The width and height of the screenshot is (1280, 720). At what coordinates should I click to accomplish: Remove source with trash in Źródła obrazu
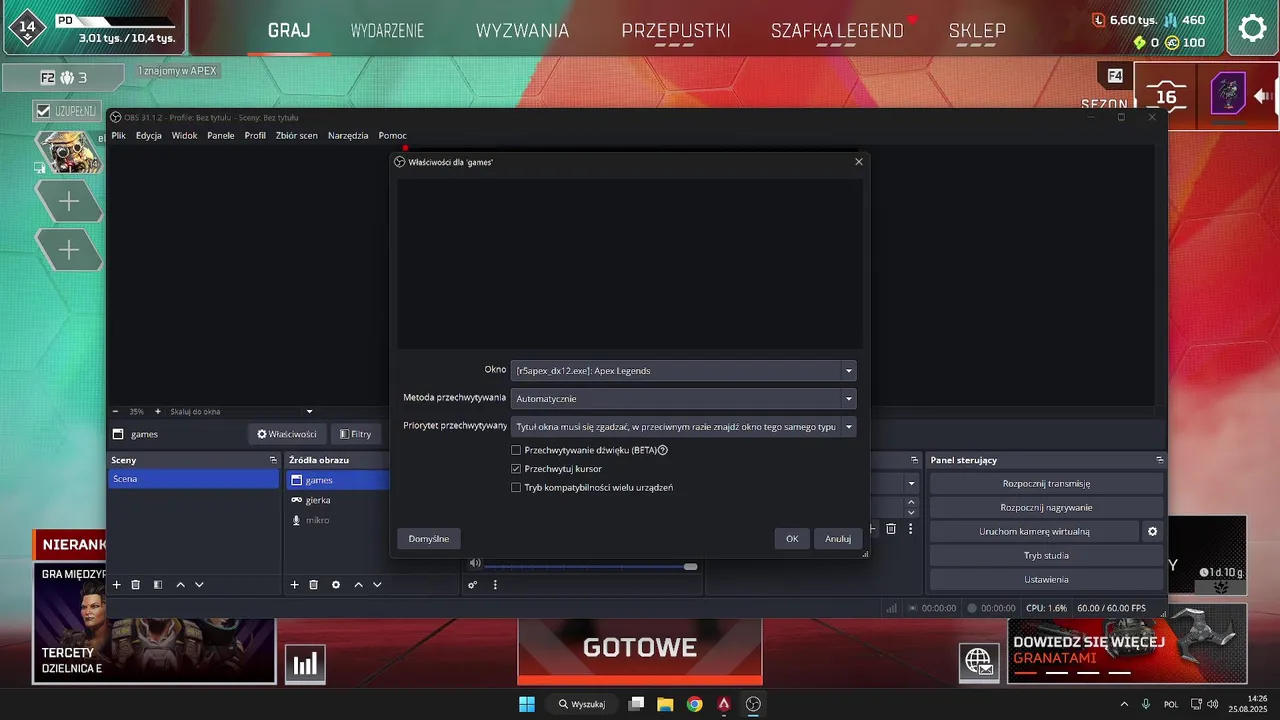313,585
